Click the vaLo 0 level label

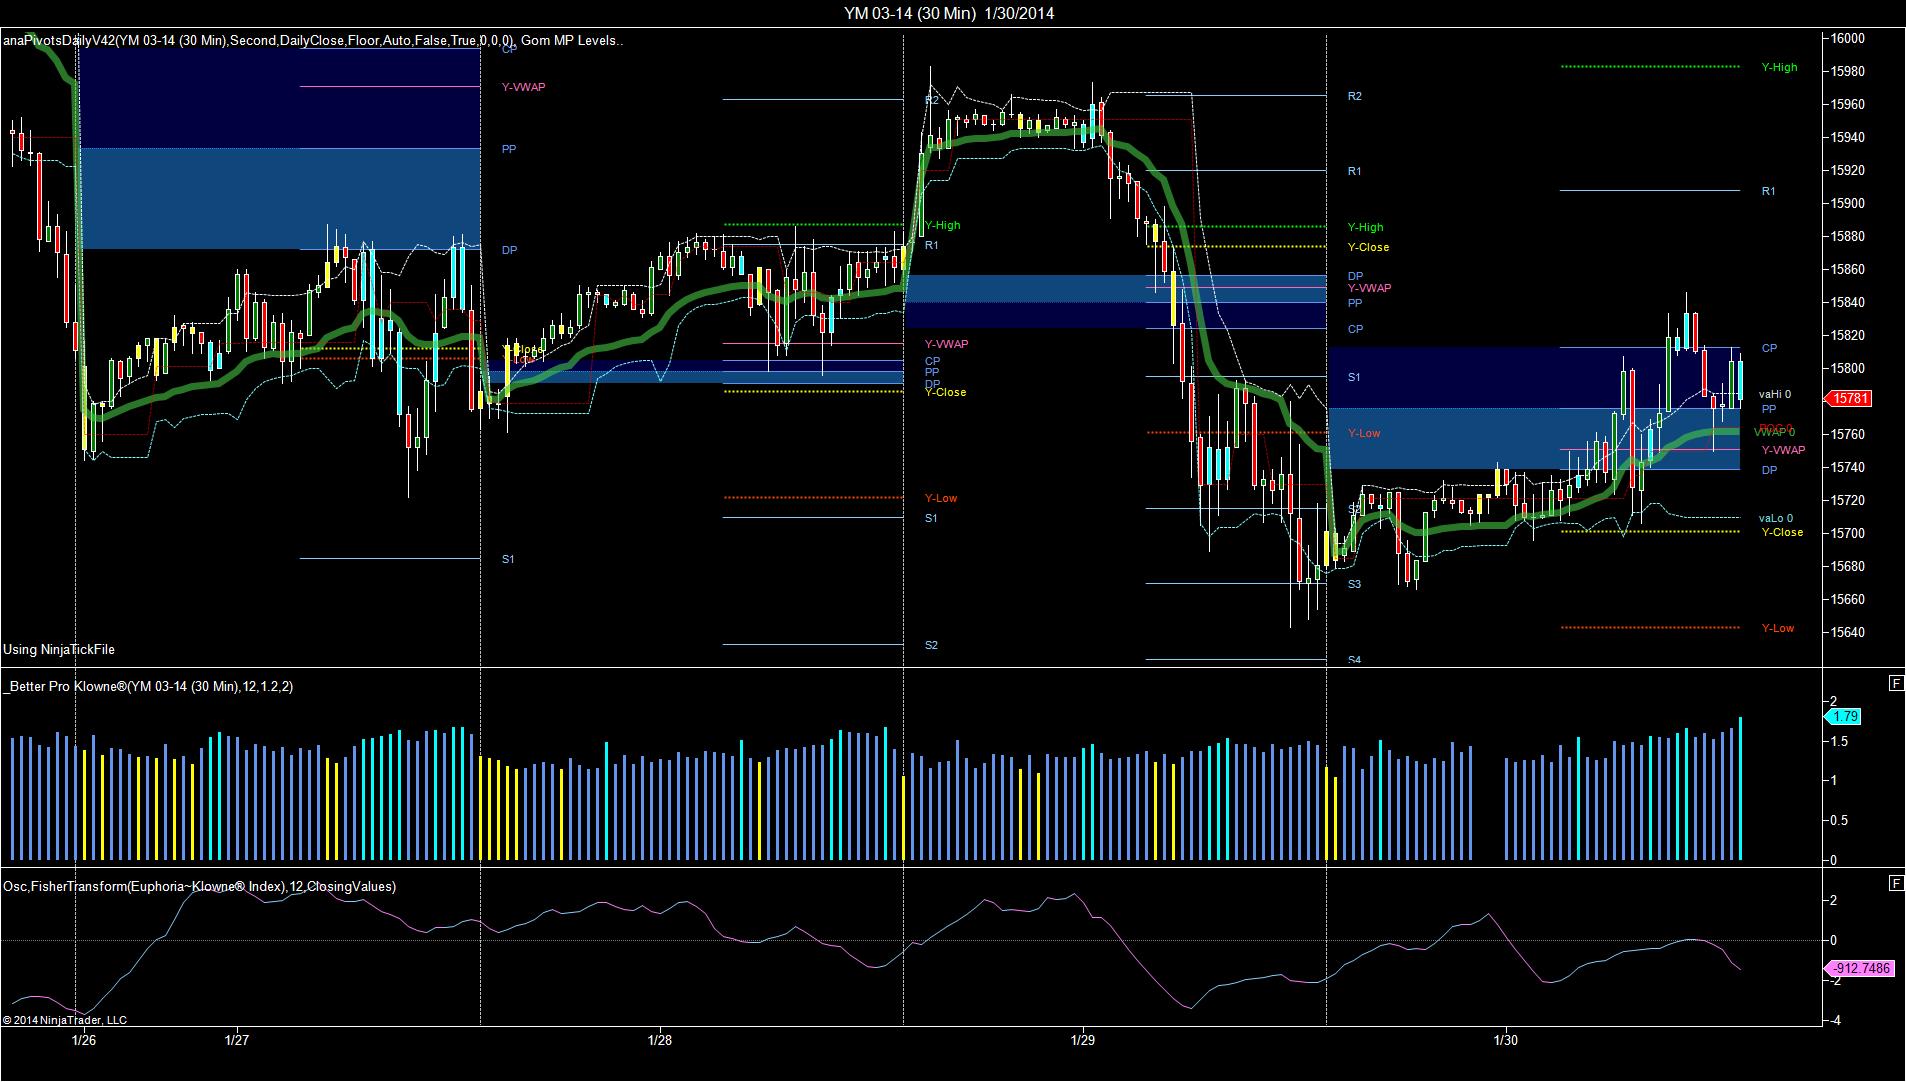1777,519
